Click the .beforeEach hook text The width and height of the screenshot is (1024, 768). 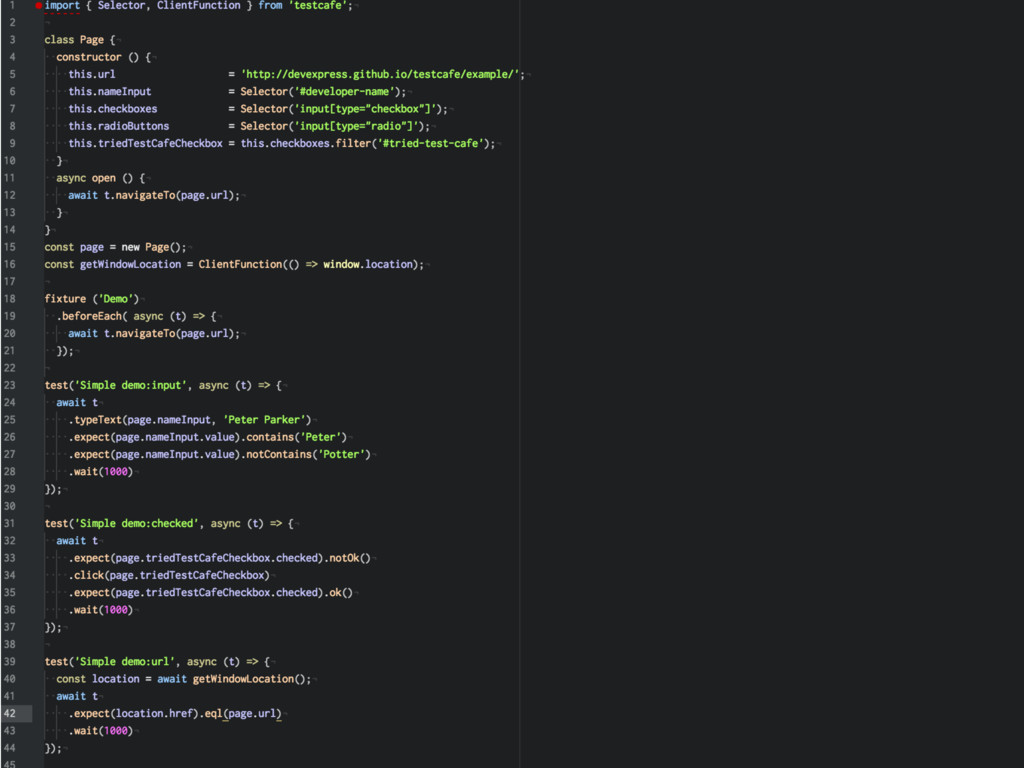pyautogui.click(x=92, y=316)
